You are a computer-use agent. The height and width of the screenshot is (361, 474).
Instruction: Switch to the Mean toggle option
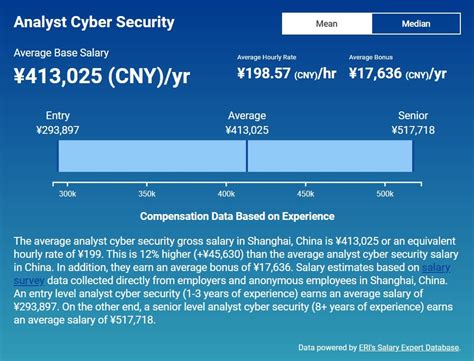pyautogui.click(x=327, y=24)
